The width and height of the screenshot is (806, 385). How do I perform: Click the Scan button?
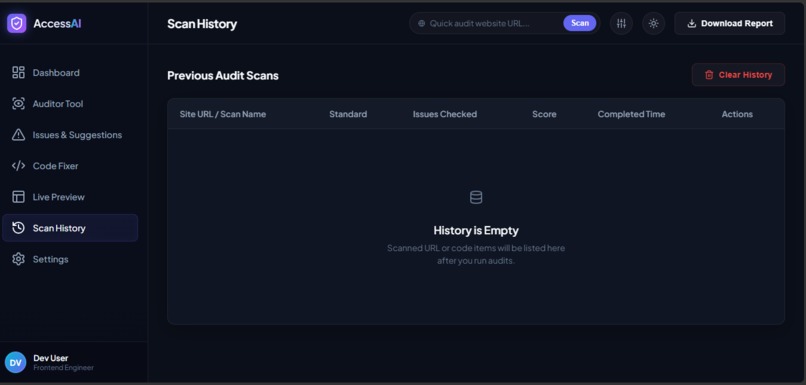579,23
